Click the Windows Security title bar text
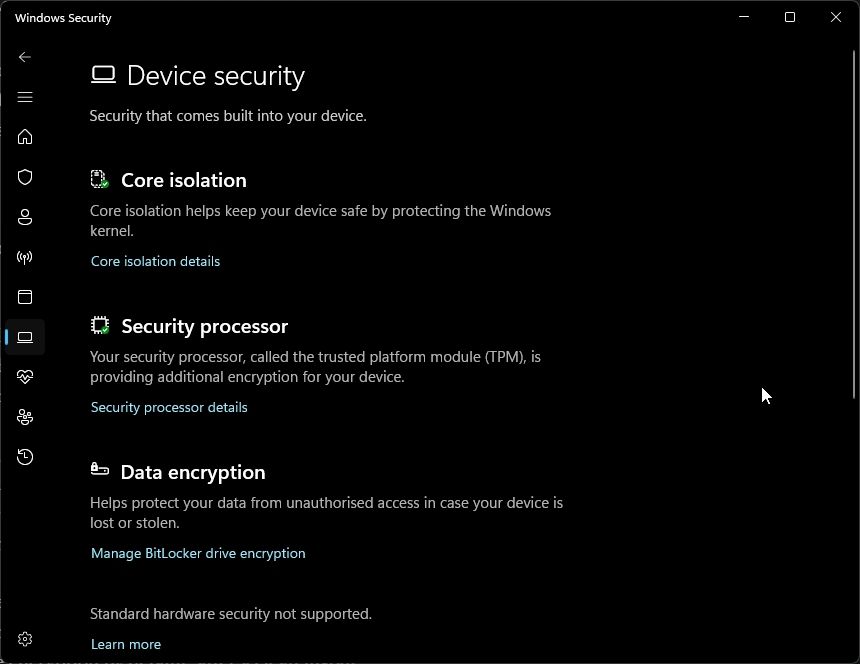Viewport: 860px width, 664px height. pyautogui.click(x=63, y=17)
